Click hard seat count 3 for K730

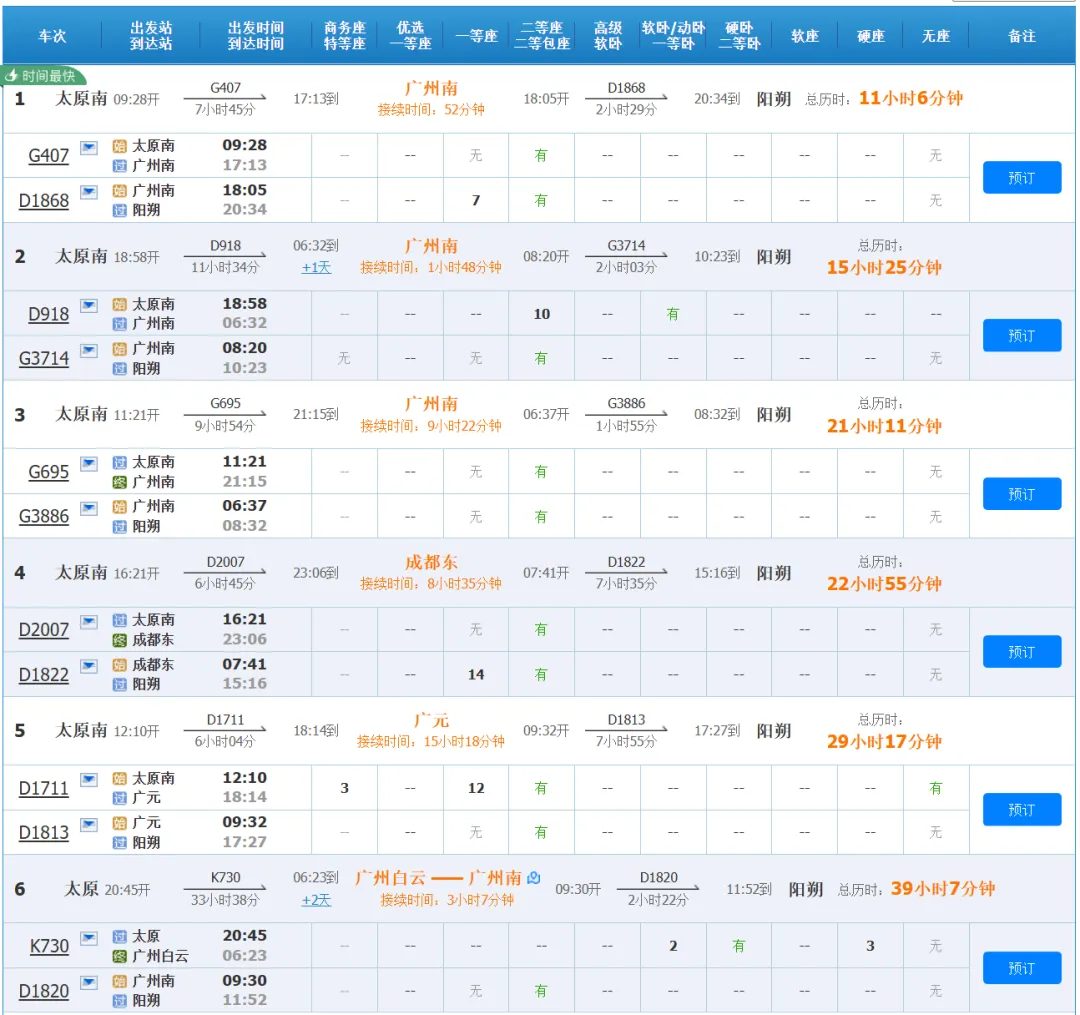coord(870,946)
